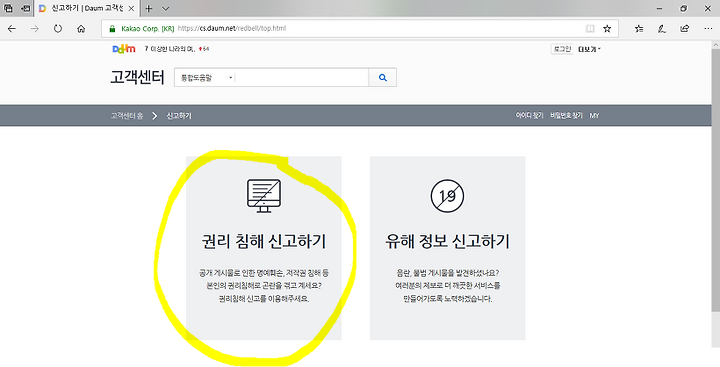Click the tab preview icon at top left

pyautogui.click(x=8, y=8)
